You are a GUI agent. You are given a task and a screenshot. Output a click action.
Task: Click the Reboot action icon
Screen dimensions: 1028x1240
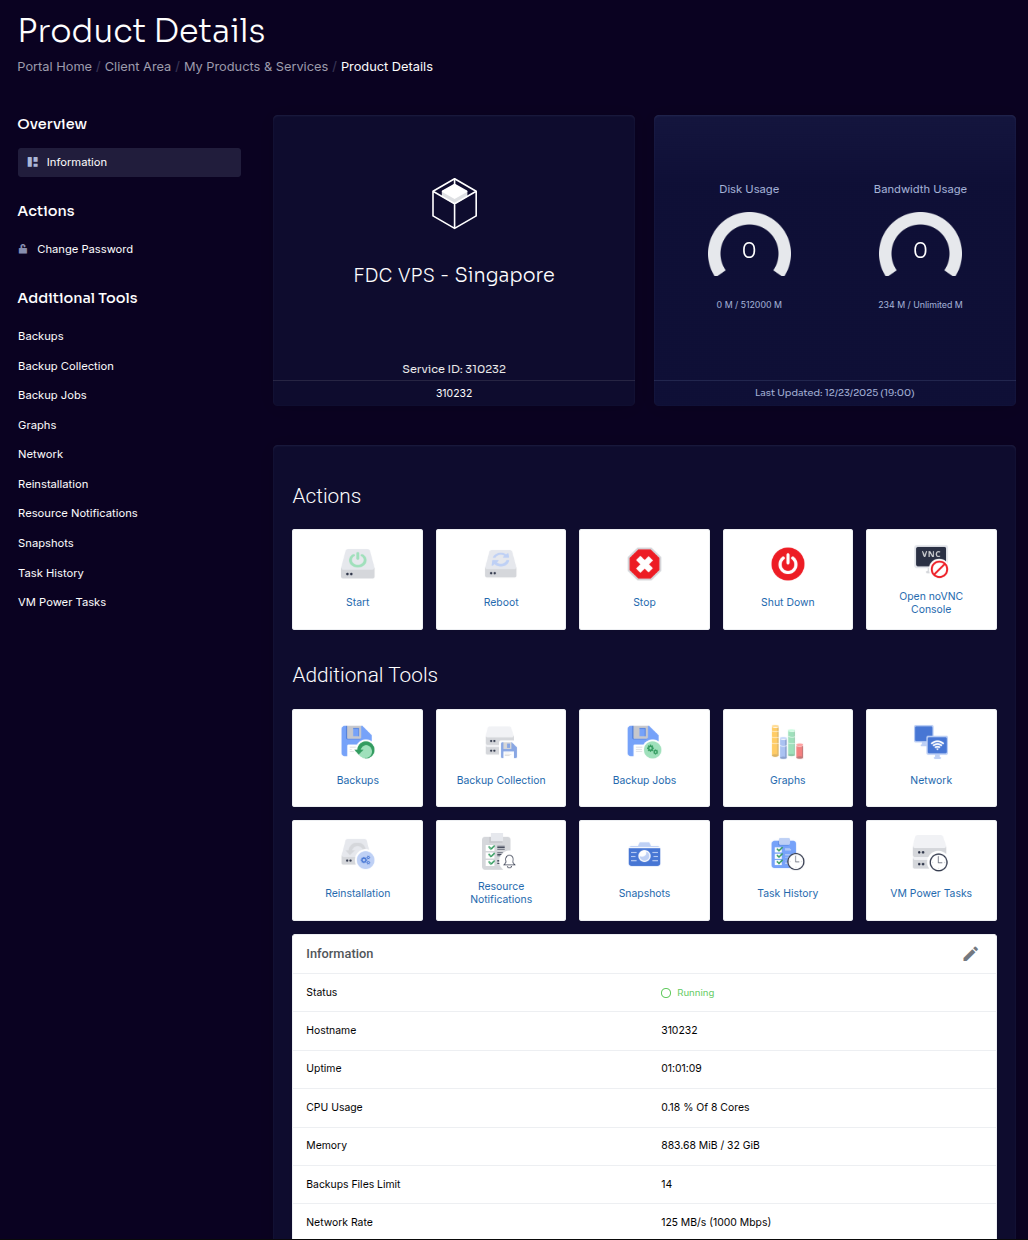click(500, 579)
